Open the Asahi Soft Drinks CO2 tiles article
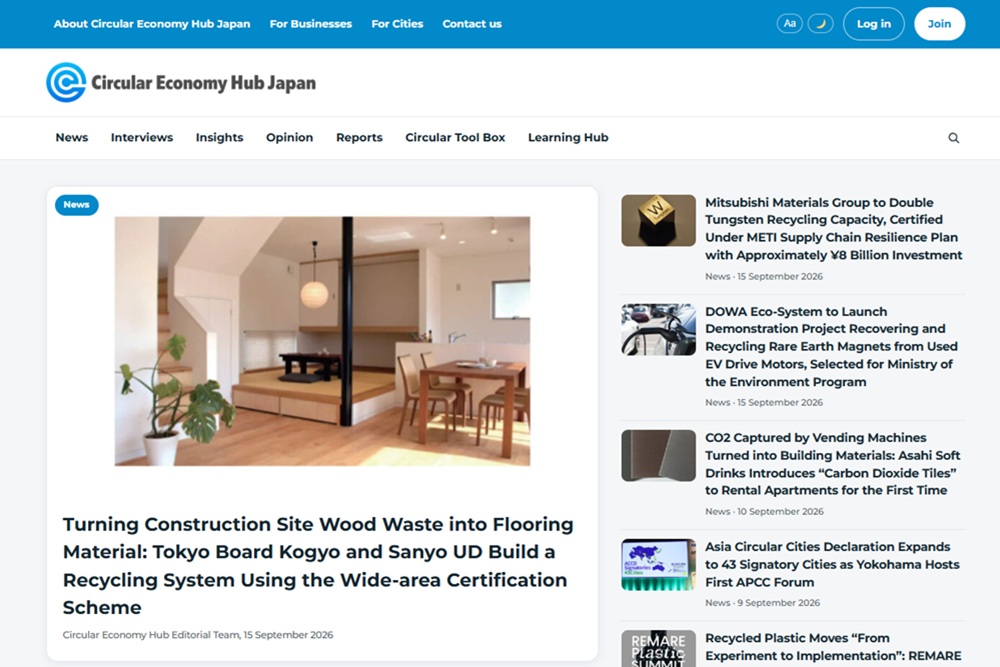The image size is (1000, 667). (x=832, y=464)
